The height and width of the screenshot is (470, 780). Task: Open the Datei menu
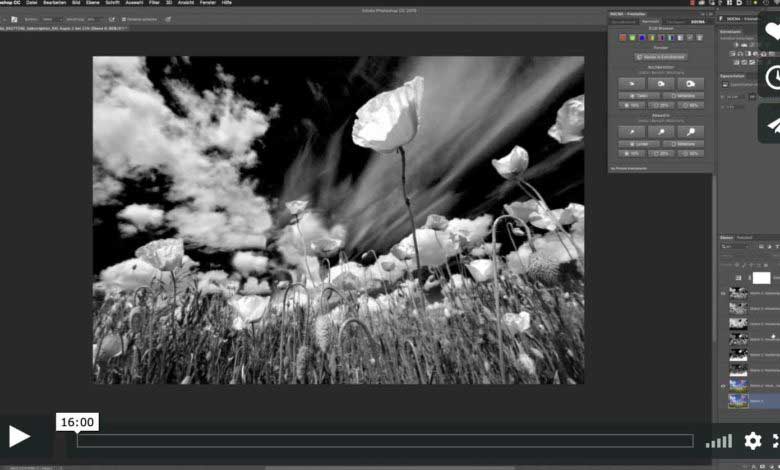(x=32, y=2)
